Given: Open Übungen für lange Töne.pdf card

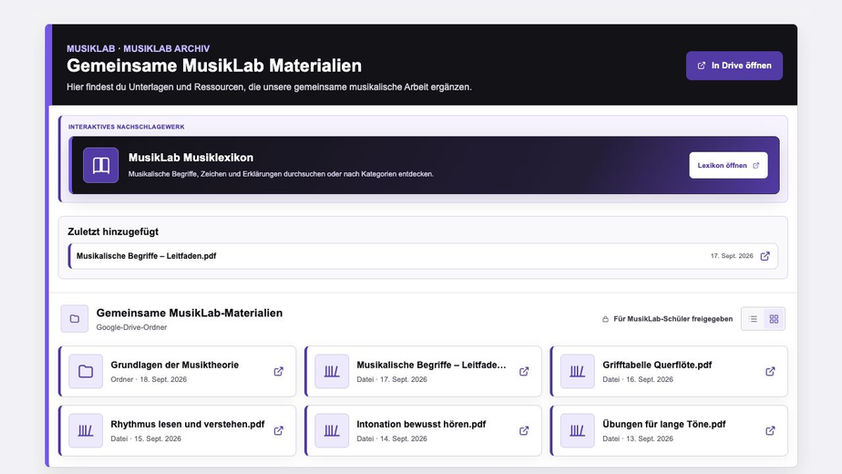Looking at the screenshot, I should pos(669,431).
